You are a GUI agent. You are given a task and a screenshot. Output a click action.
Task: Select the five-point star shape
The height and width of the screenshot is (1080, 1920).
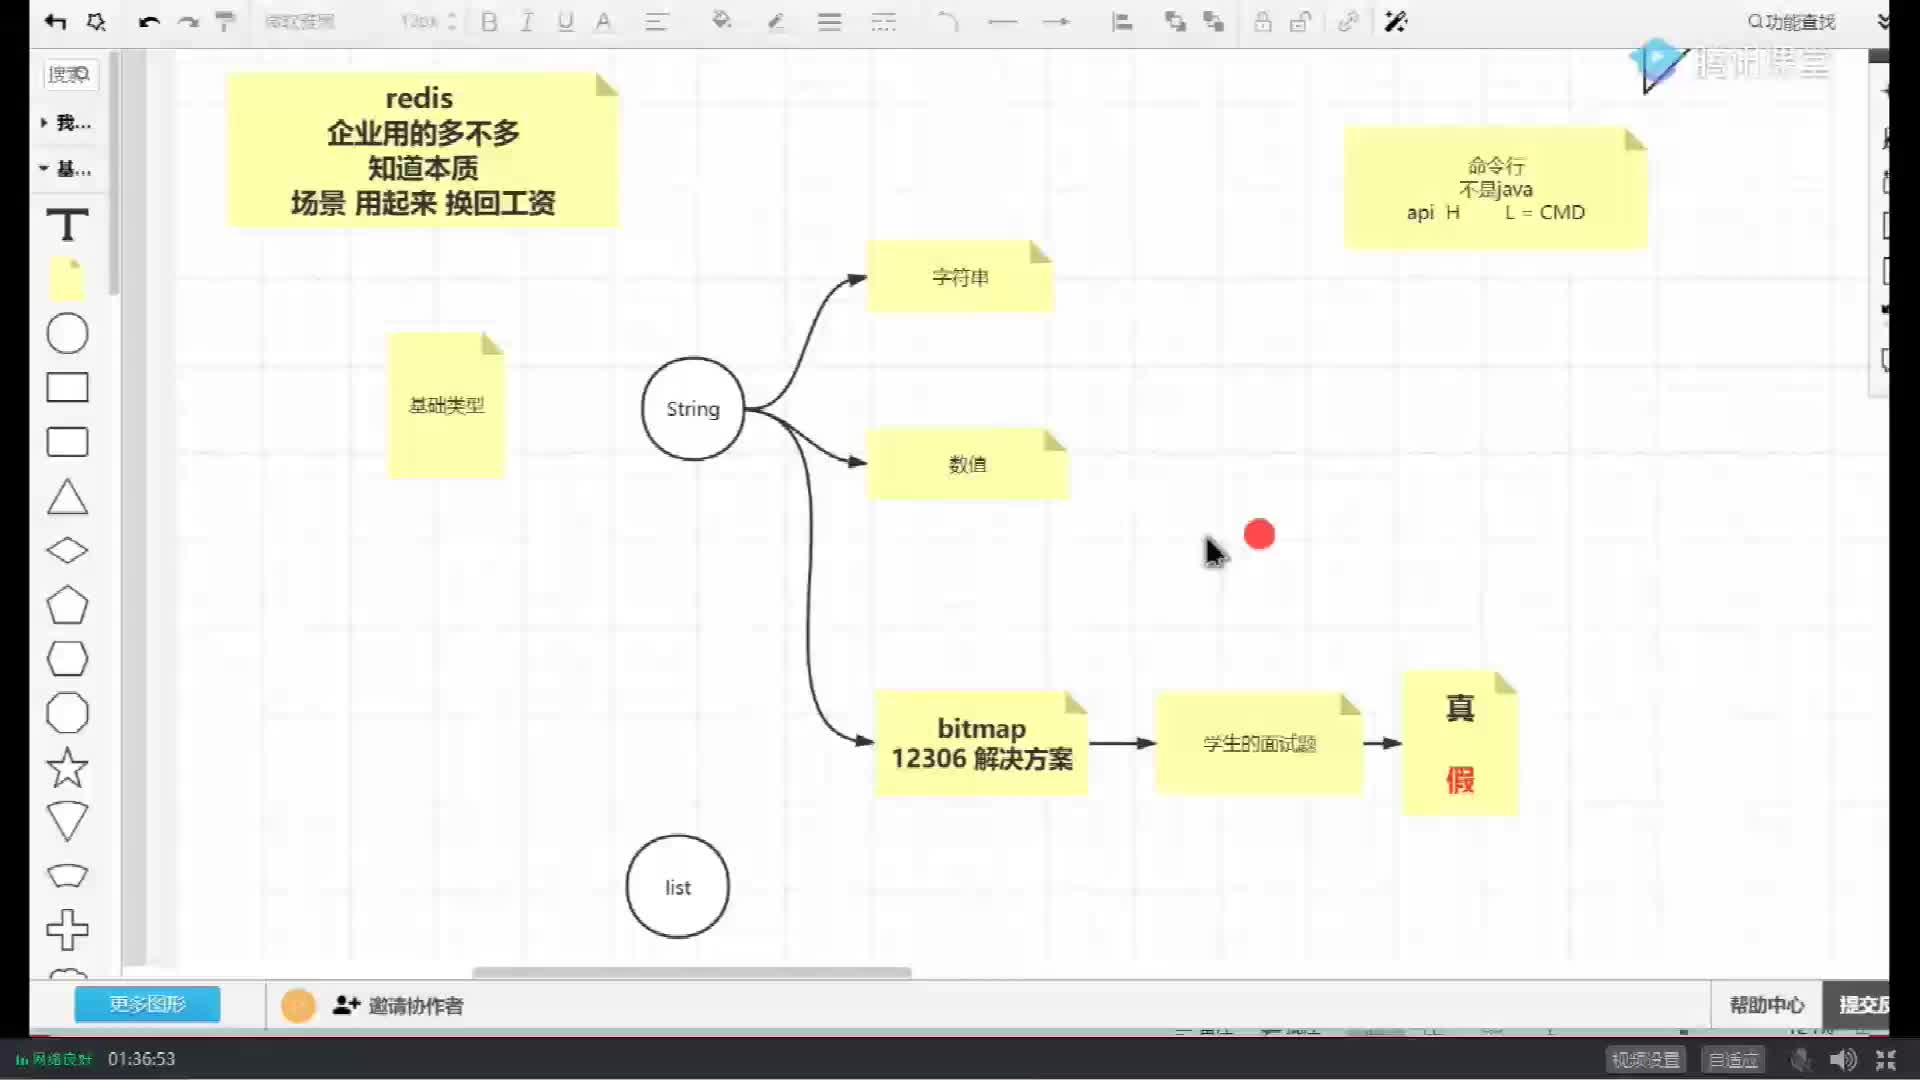pyautogui.click(x=67, y=768)
